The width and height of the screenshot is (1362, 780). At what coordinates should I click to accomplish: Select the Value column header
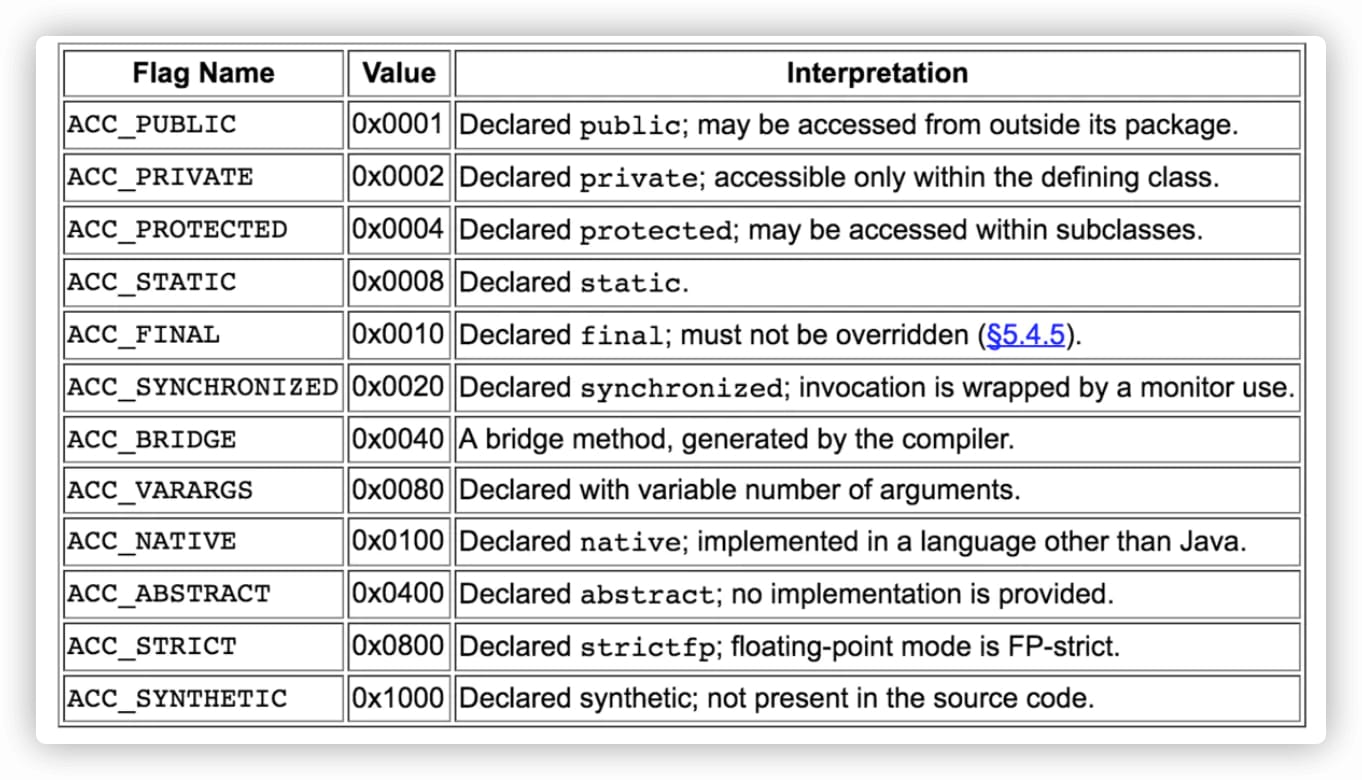[399, 73]
